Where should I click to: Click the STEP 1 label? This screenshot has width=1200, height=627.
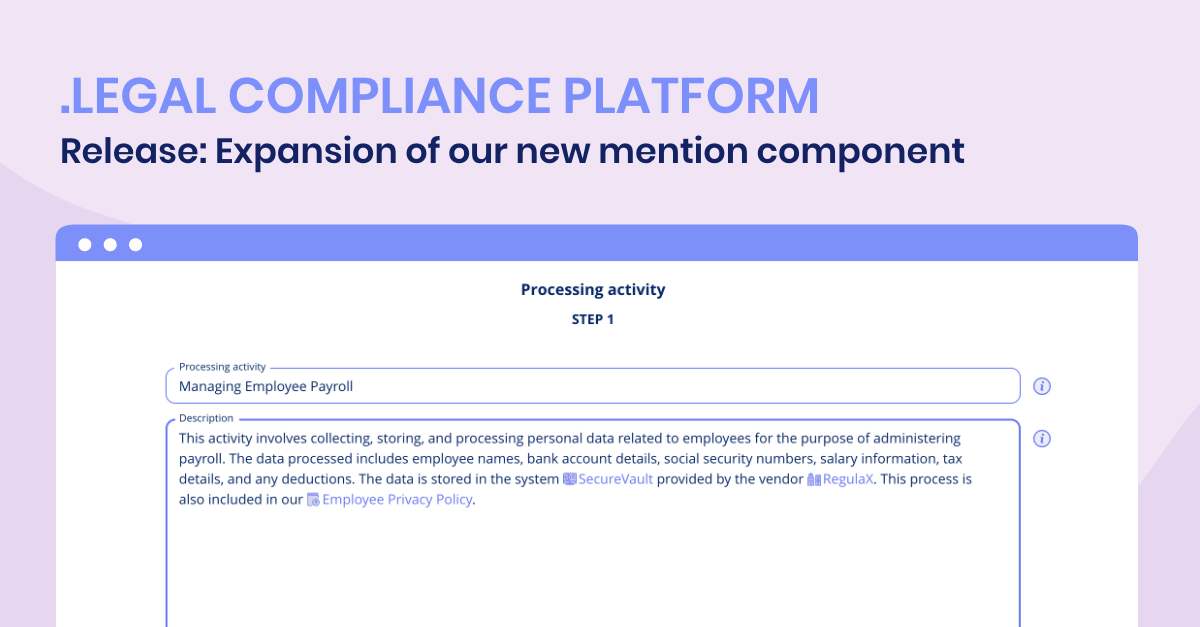pos(593,320)
